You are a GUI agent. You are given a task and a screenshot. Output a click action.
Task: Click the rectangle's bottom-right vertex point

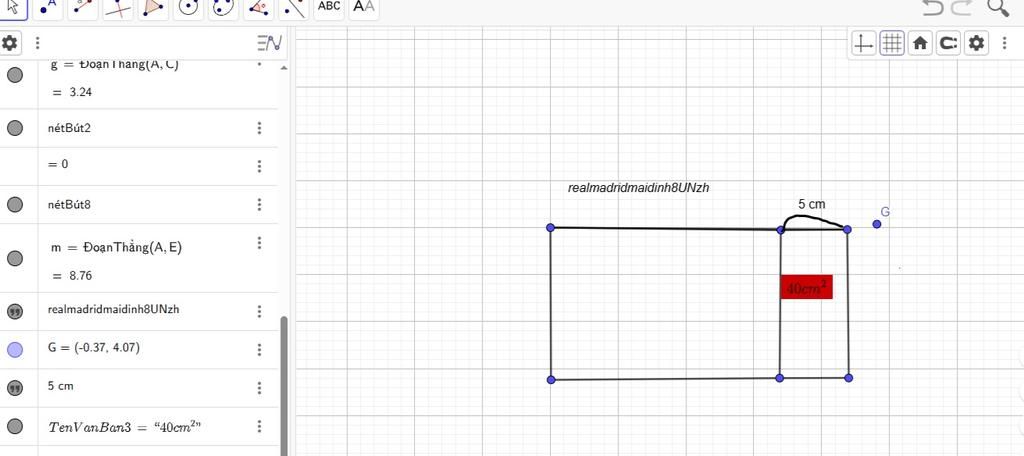848,378
